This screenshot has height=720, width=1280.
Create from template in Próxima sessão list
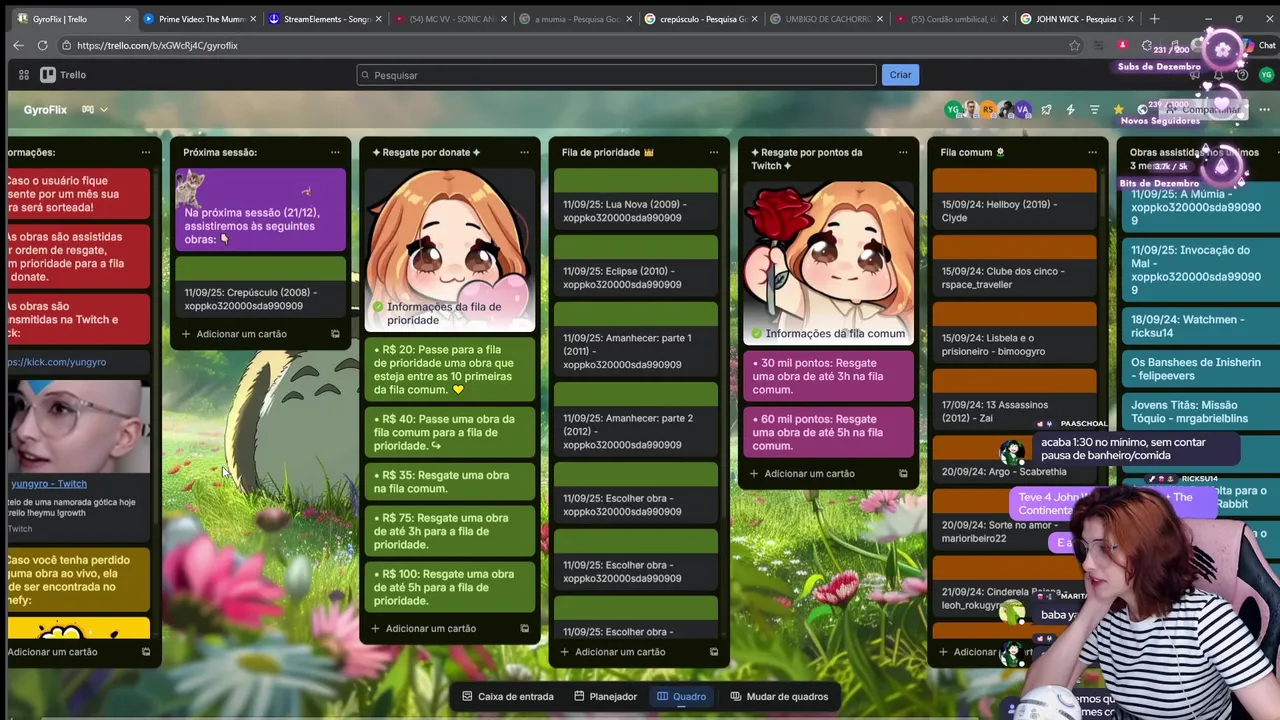[335, 334]
